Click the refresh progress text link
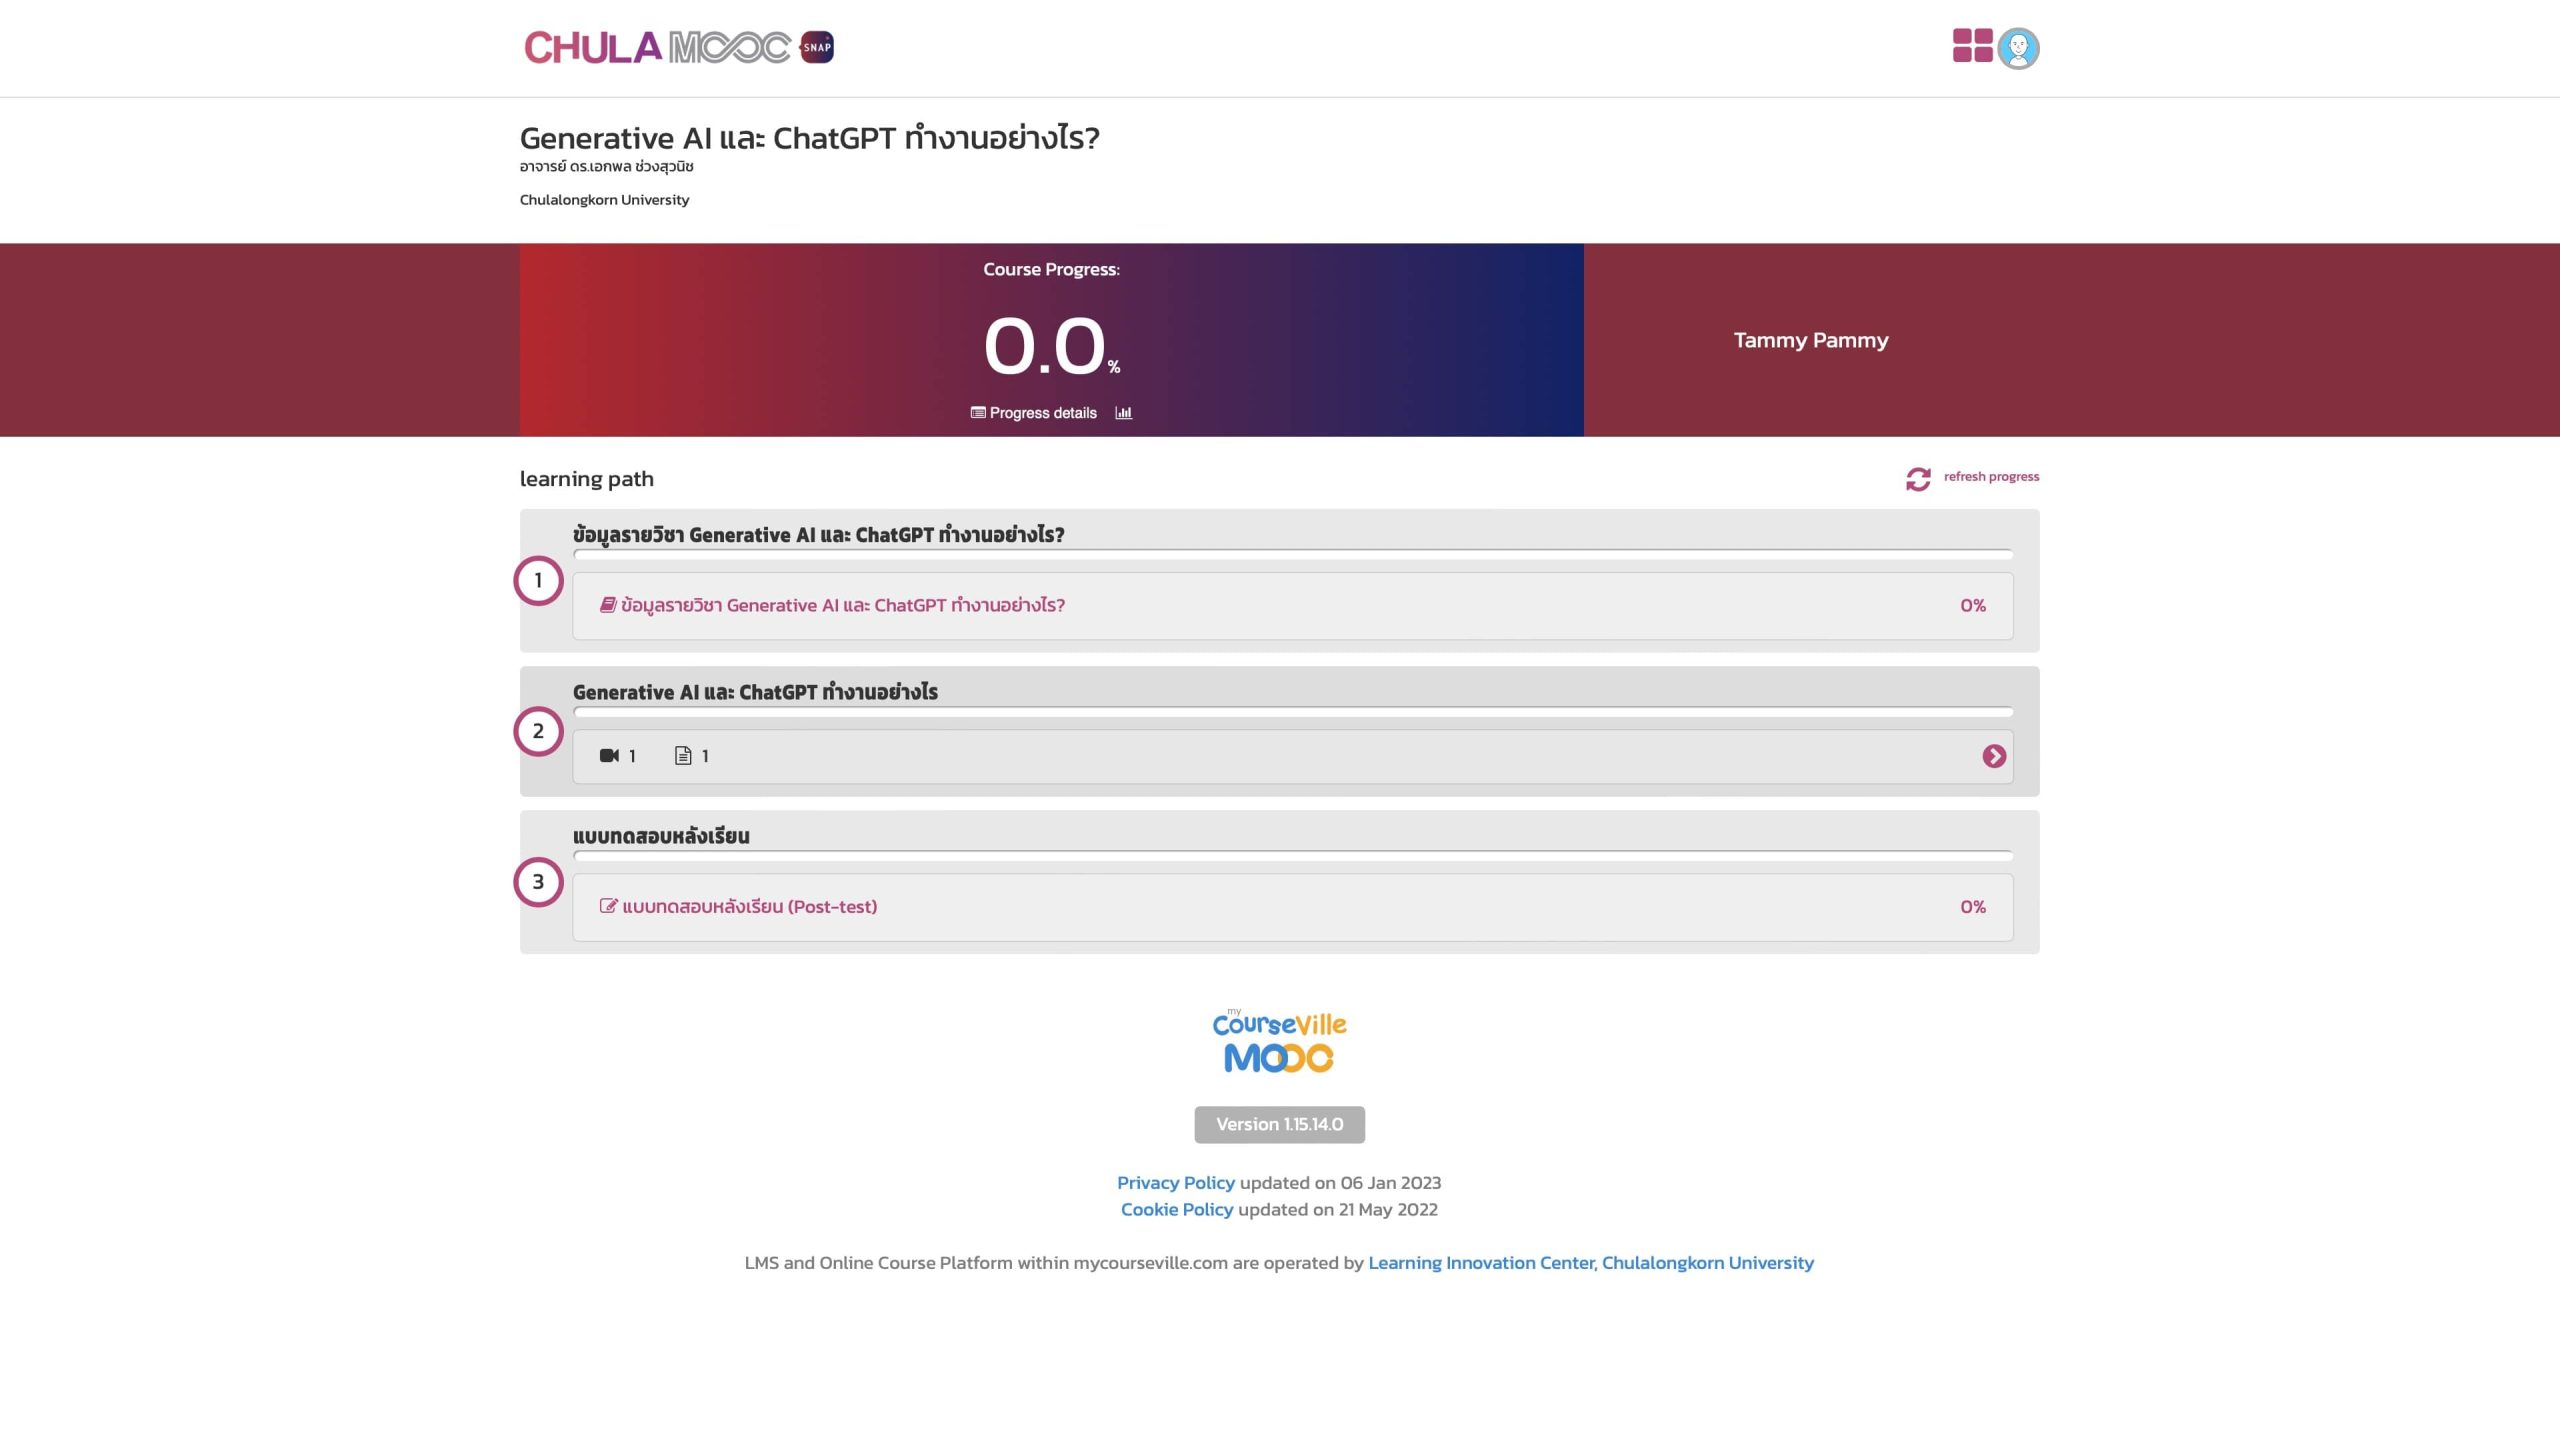 click(x=1990, y=477)
